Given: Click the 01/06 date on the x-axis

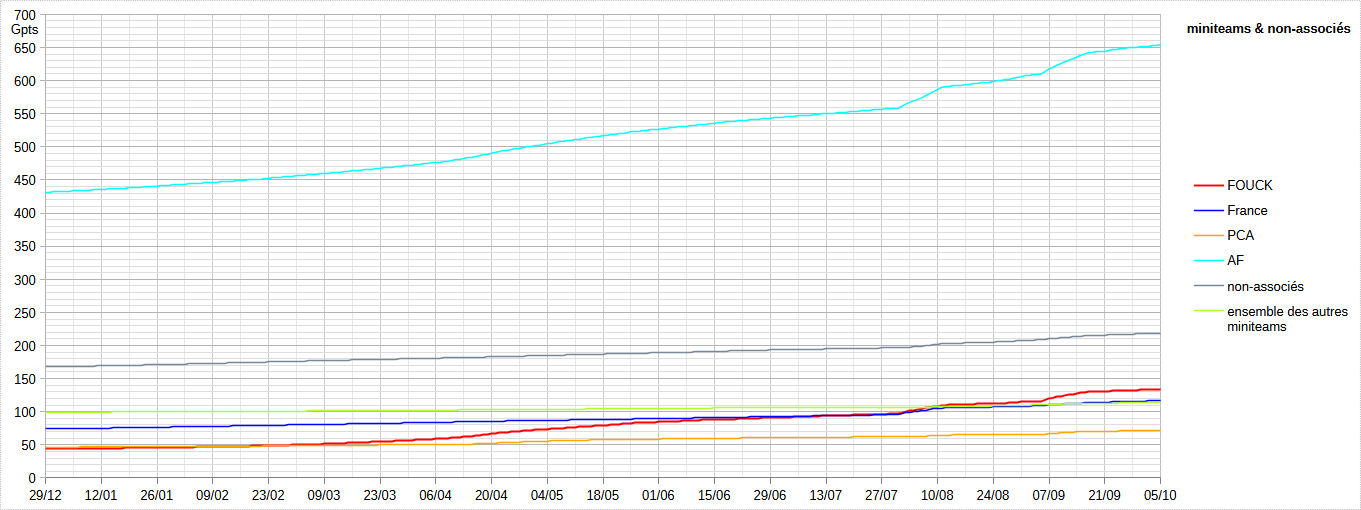Looking at the screenshot, I should (x=658, y=495).
